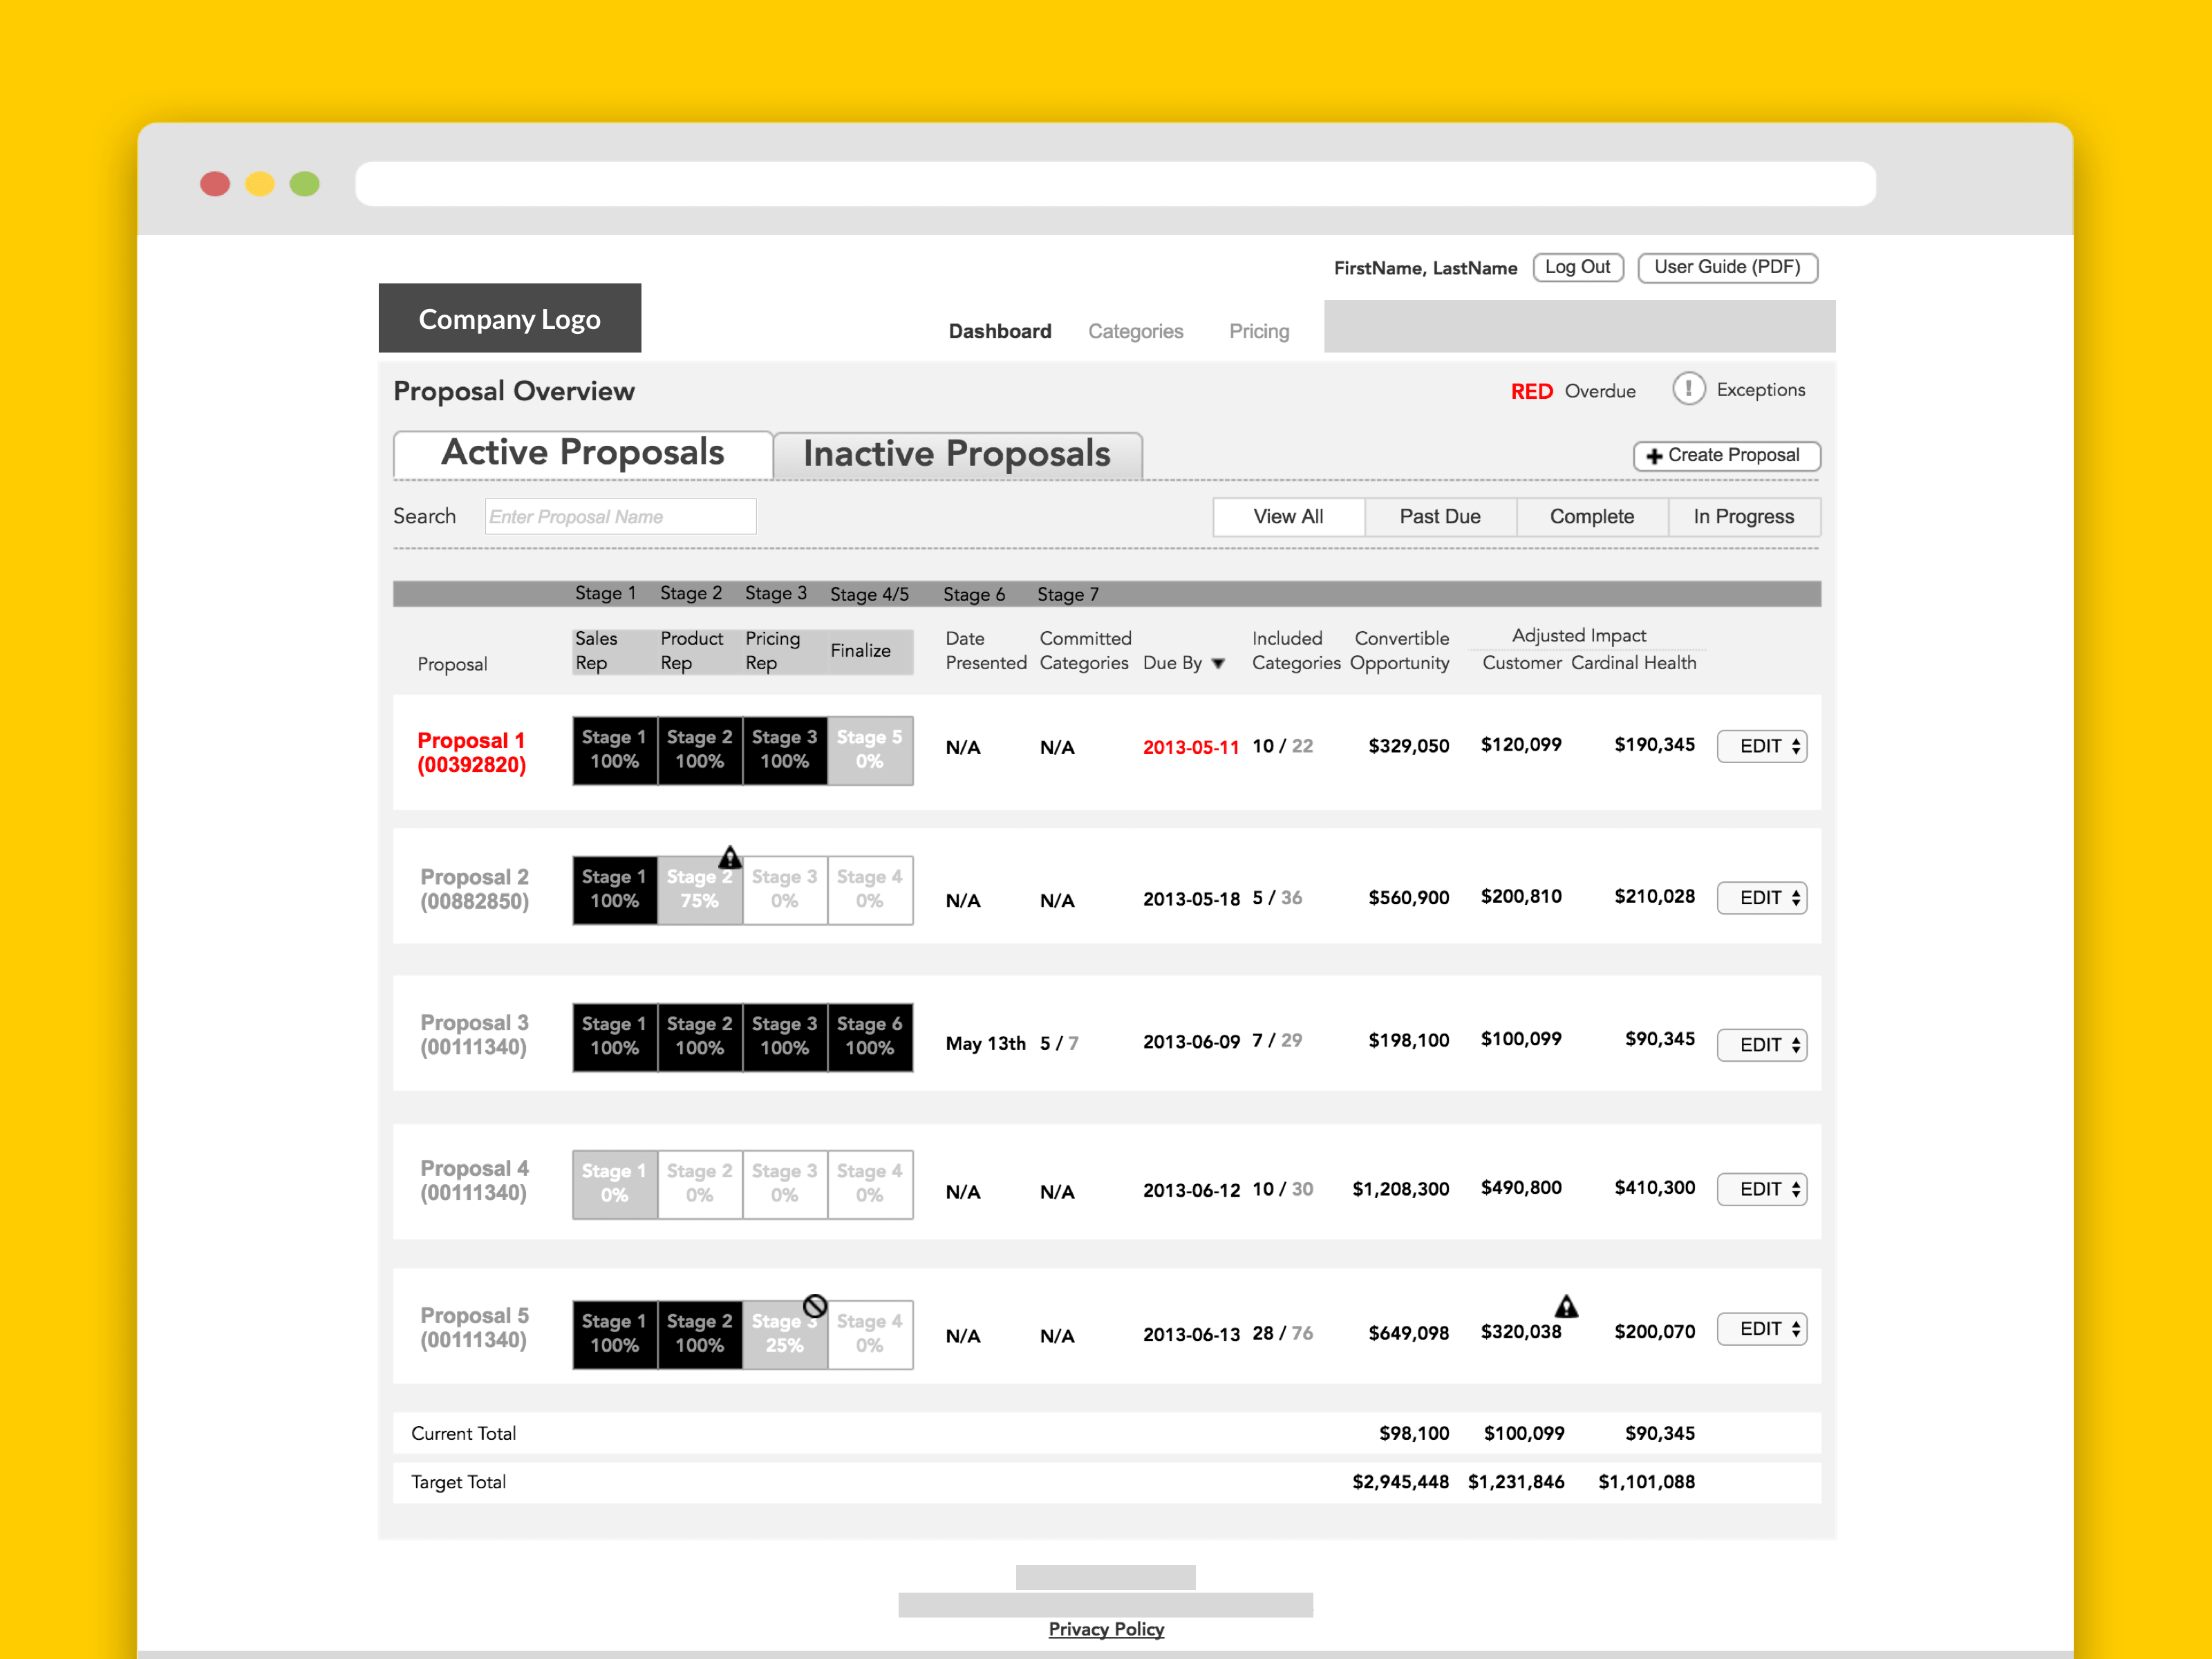Viewport: 2212px width, 1659px height.
Task: Open EDIT dropdown for Proposal 3
Action: coord(1761,1044)
